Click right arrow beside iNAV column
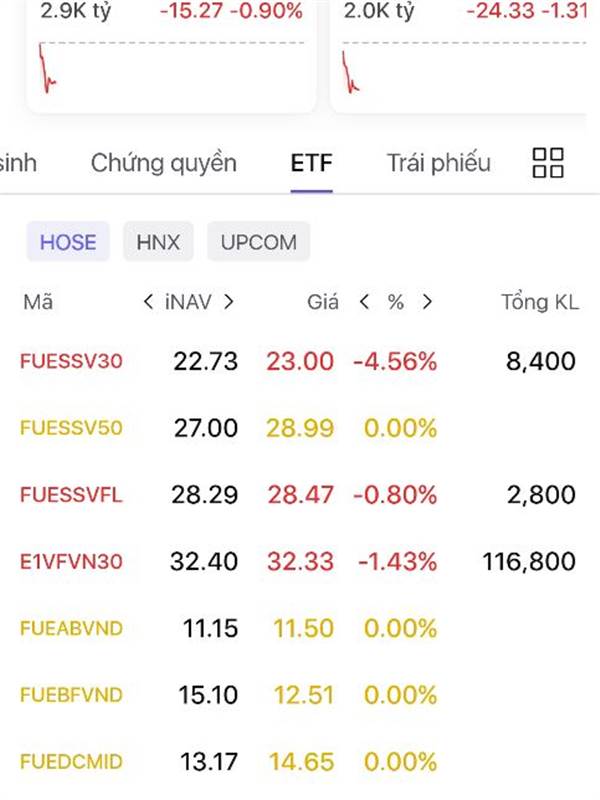 [229, 302]
